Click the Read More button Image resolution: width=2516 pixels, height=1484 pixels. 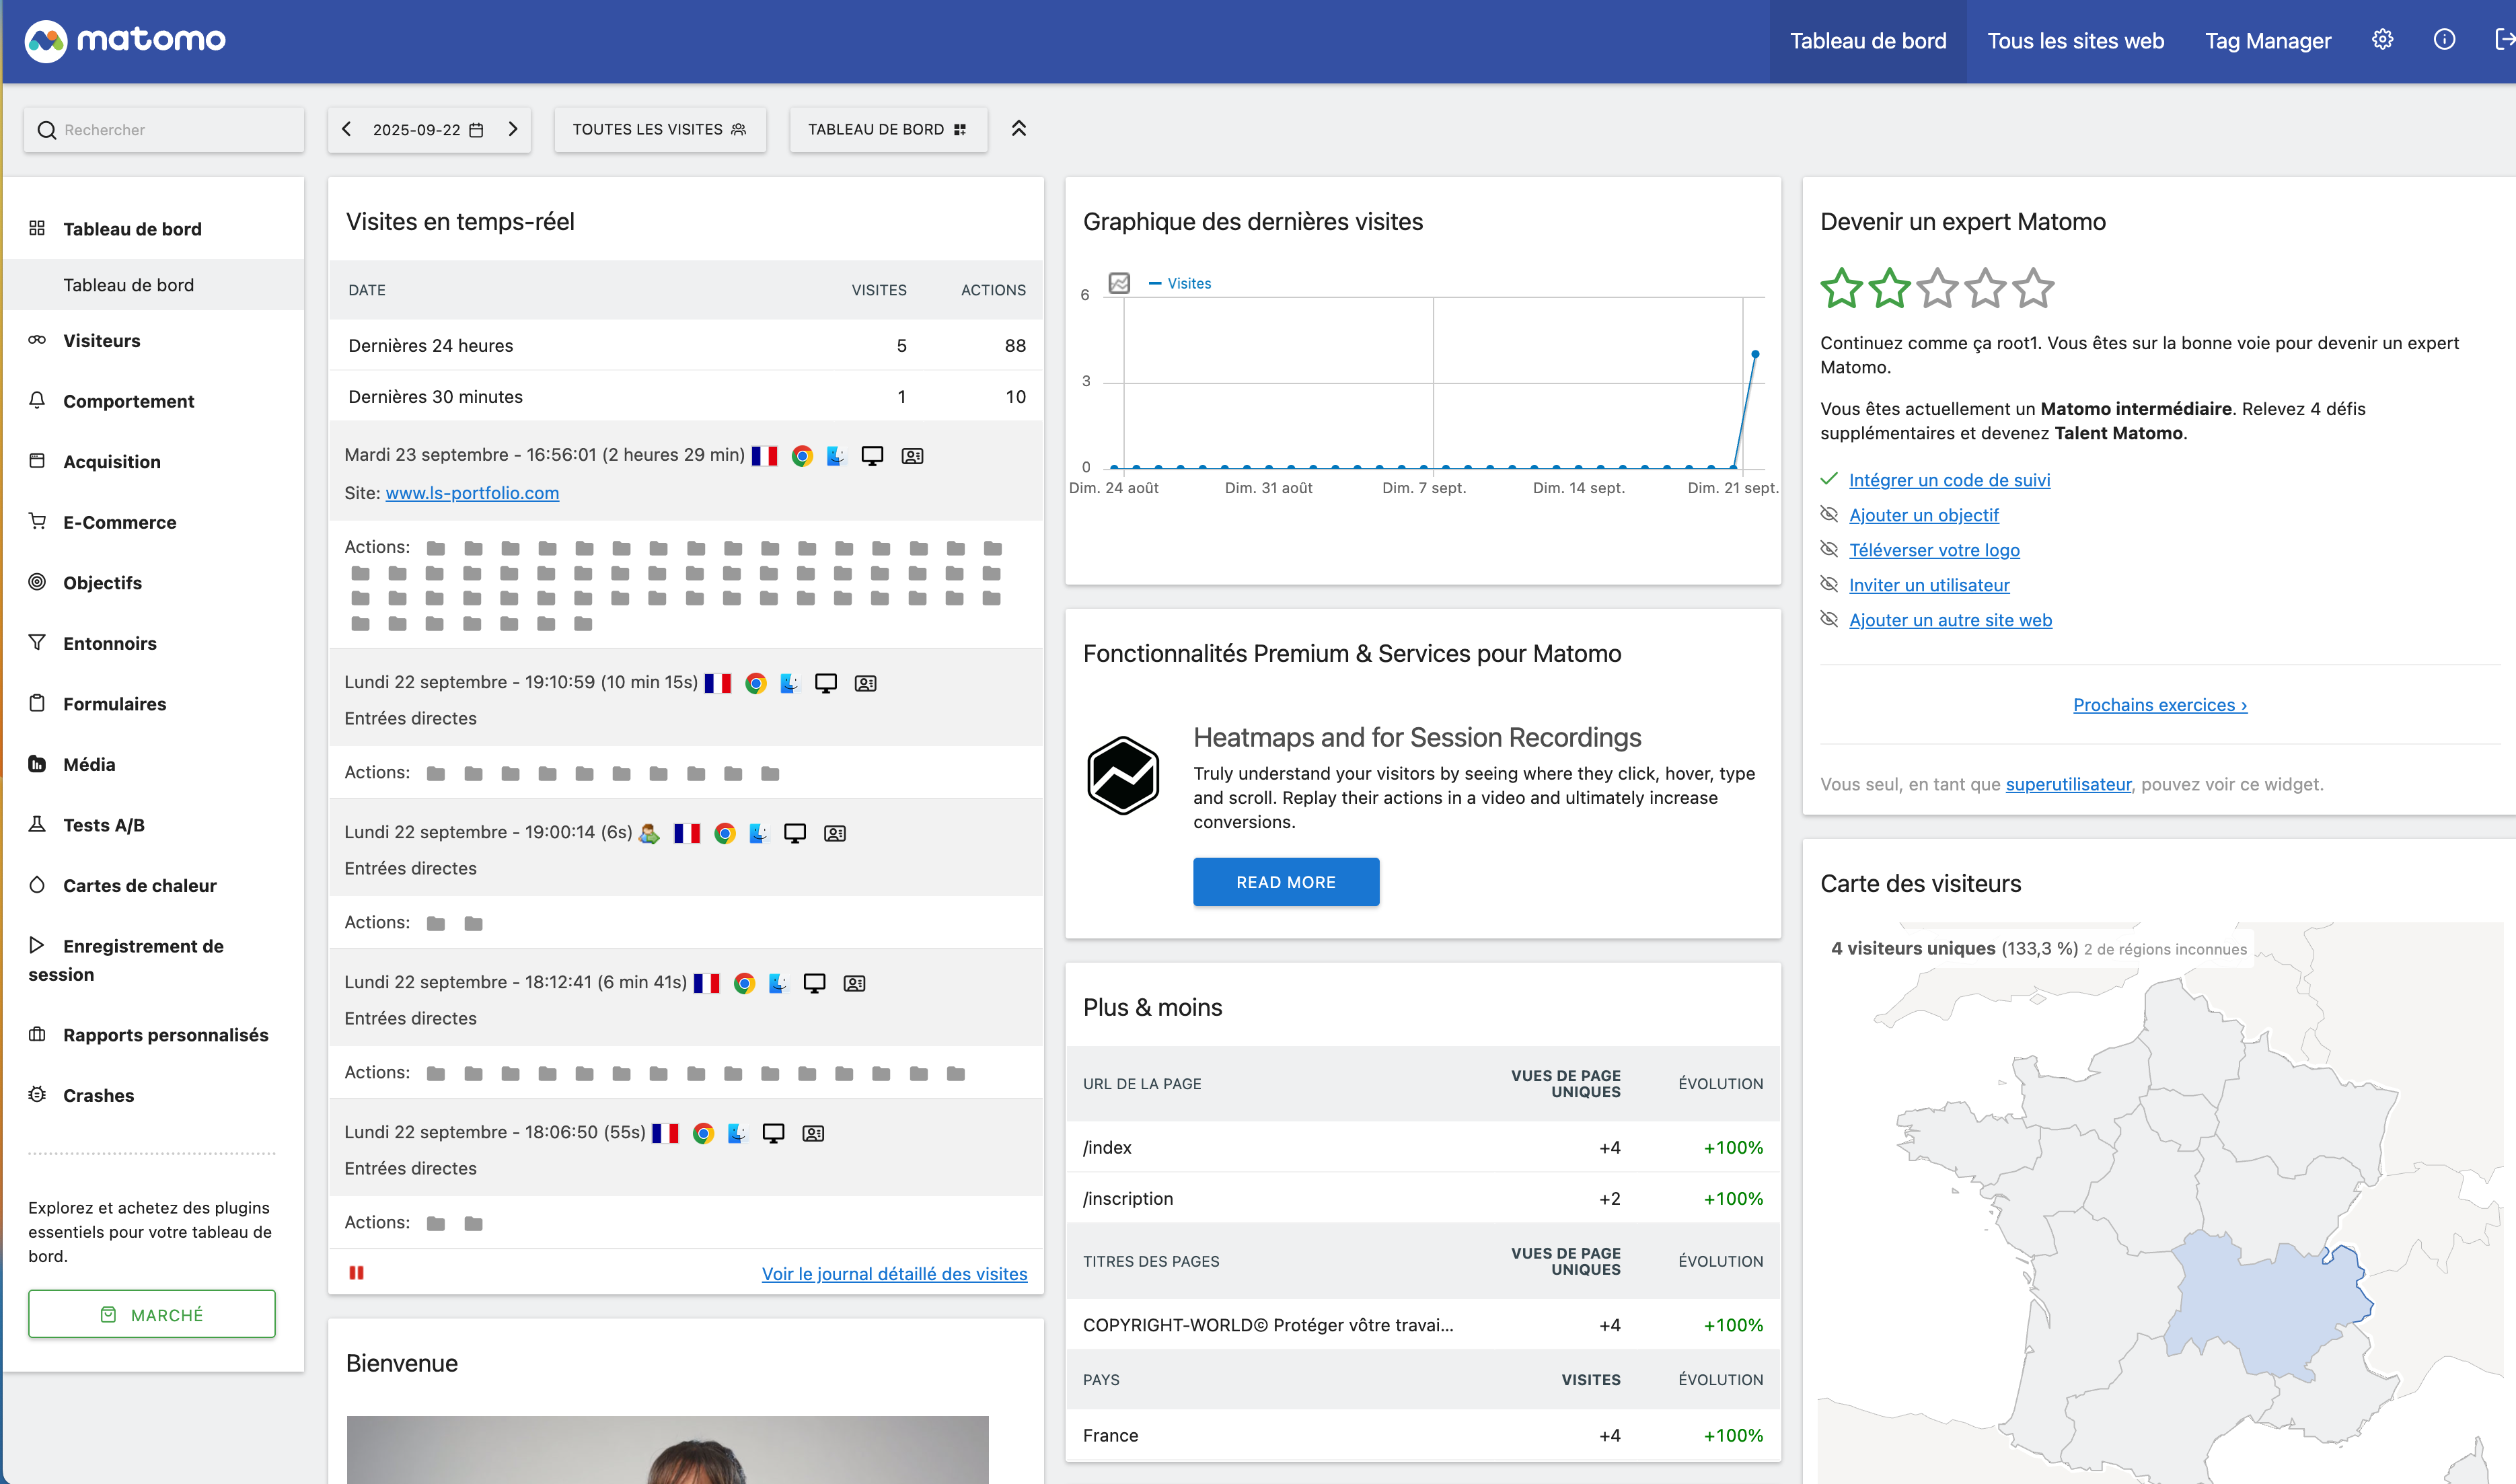click(1286, 882)
